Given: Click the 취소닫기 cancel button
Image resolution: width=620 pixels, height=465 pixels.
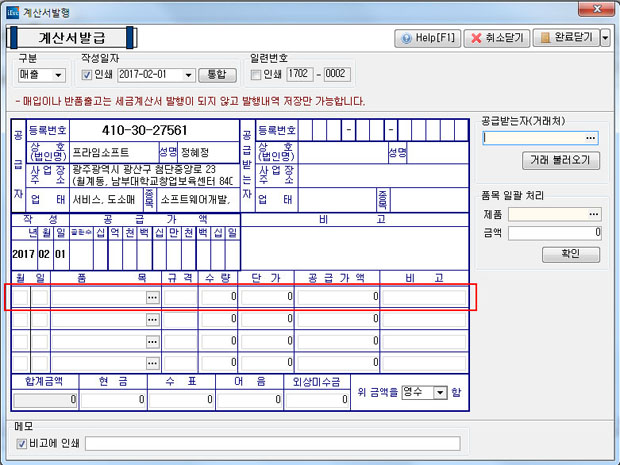Looking at the screenshot, I should point(496,38).
